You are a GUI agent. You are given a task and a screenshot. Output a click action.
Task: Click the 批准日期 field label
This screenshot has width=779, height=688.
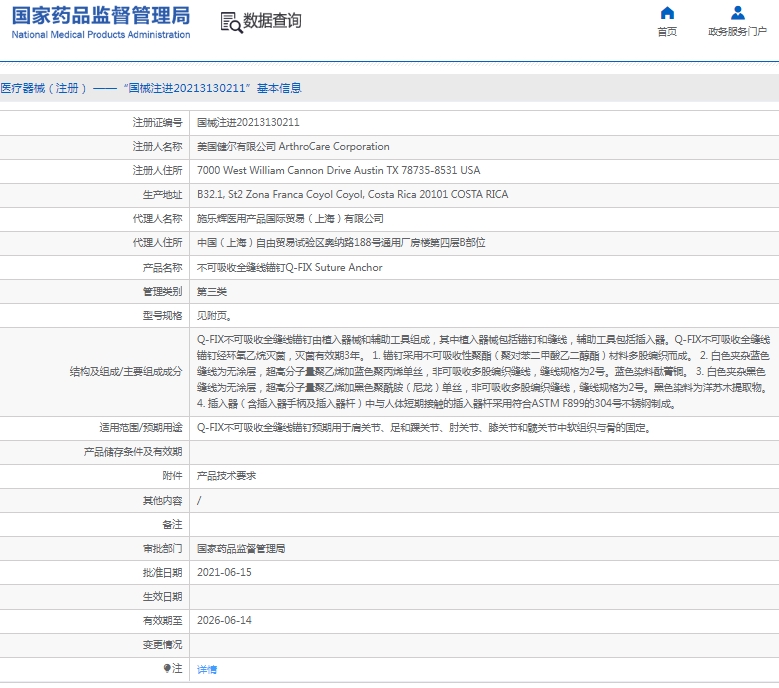[162, 573]
